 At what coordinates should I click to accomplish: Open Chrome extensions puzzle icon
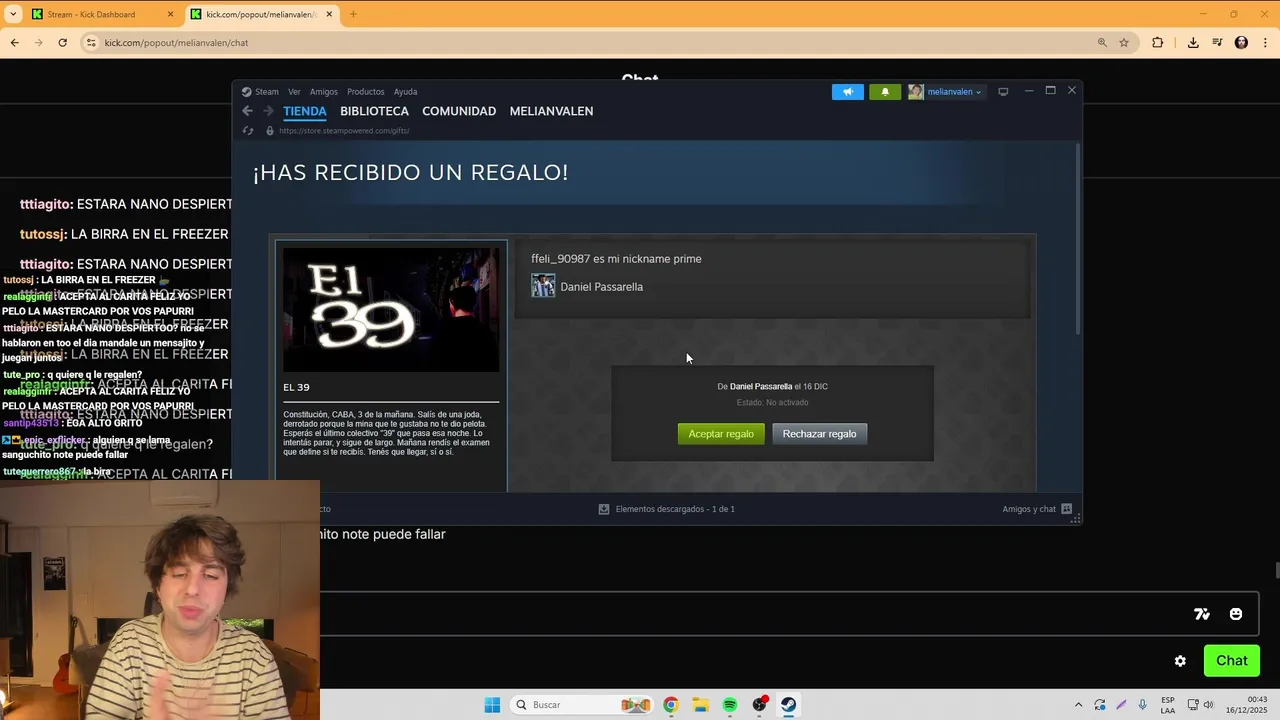1158,43
